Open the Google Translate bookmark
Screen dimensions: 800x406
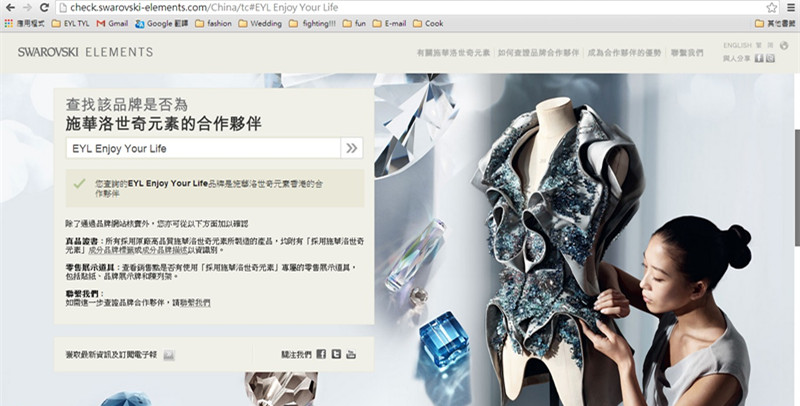tap(162, 23)
